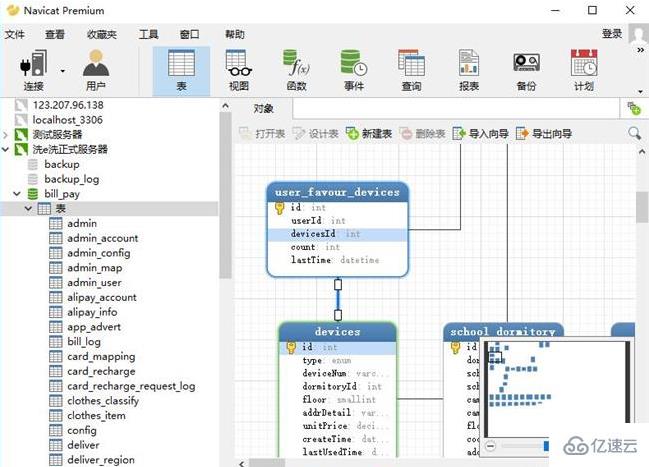Click the 删除表 button
The height and width of the screenshot is (467, 649).
[422, 134]
